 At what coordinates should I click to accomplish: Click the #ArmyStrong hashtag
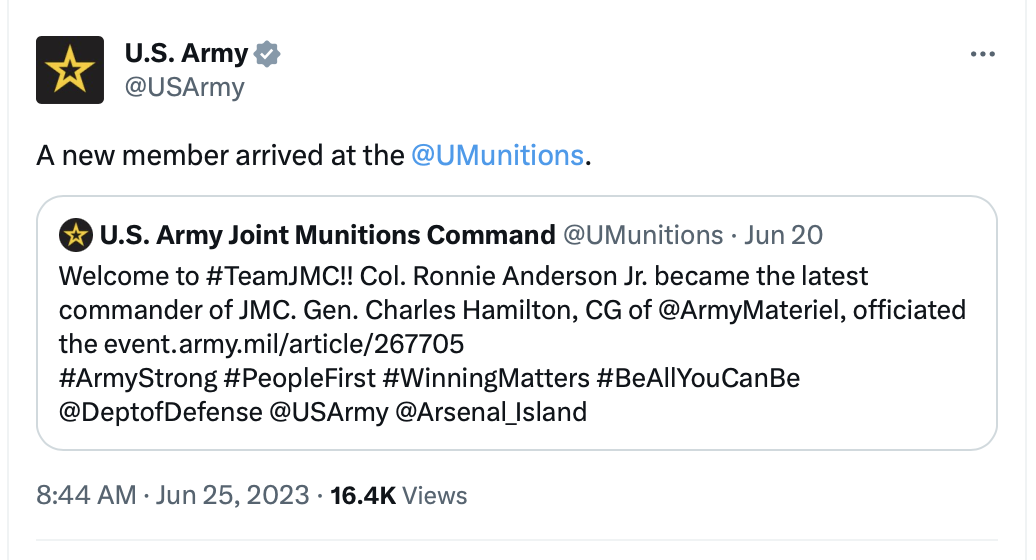pos(138,378)
